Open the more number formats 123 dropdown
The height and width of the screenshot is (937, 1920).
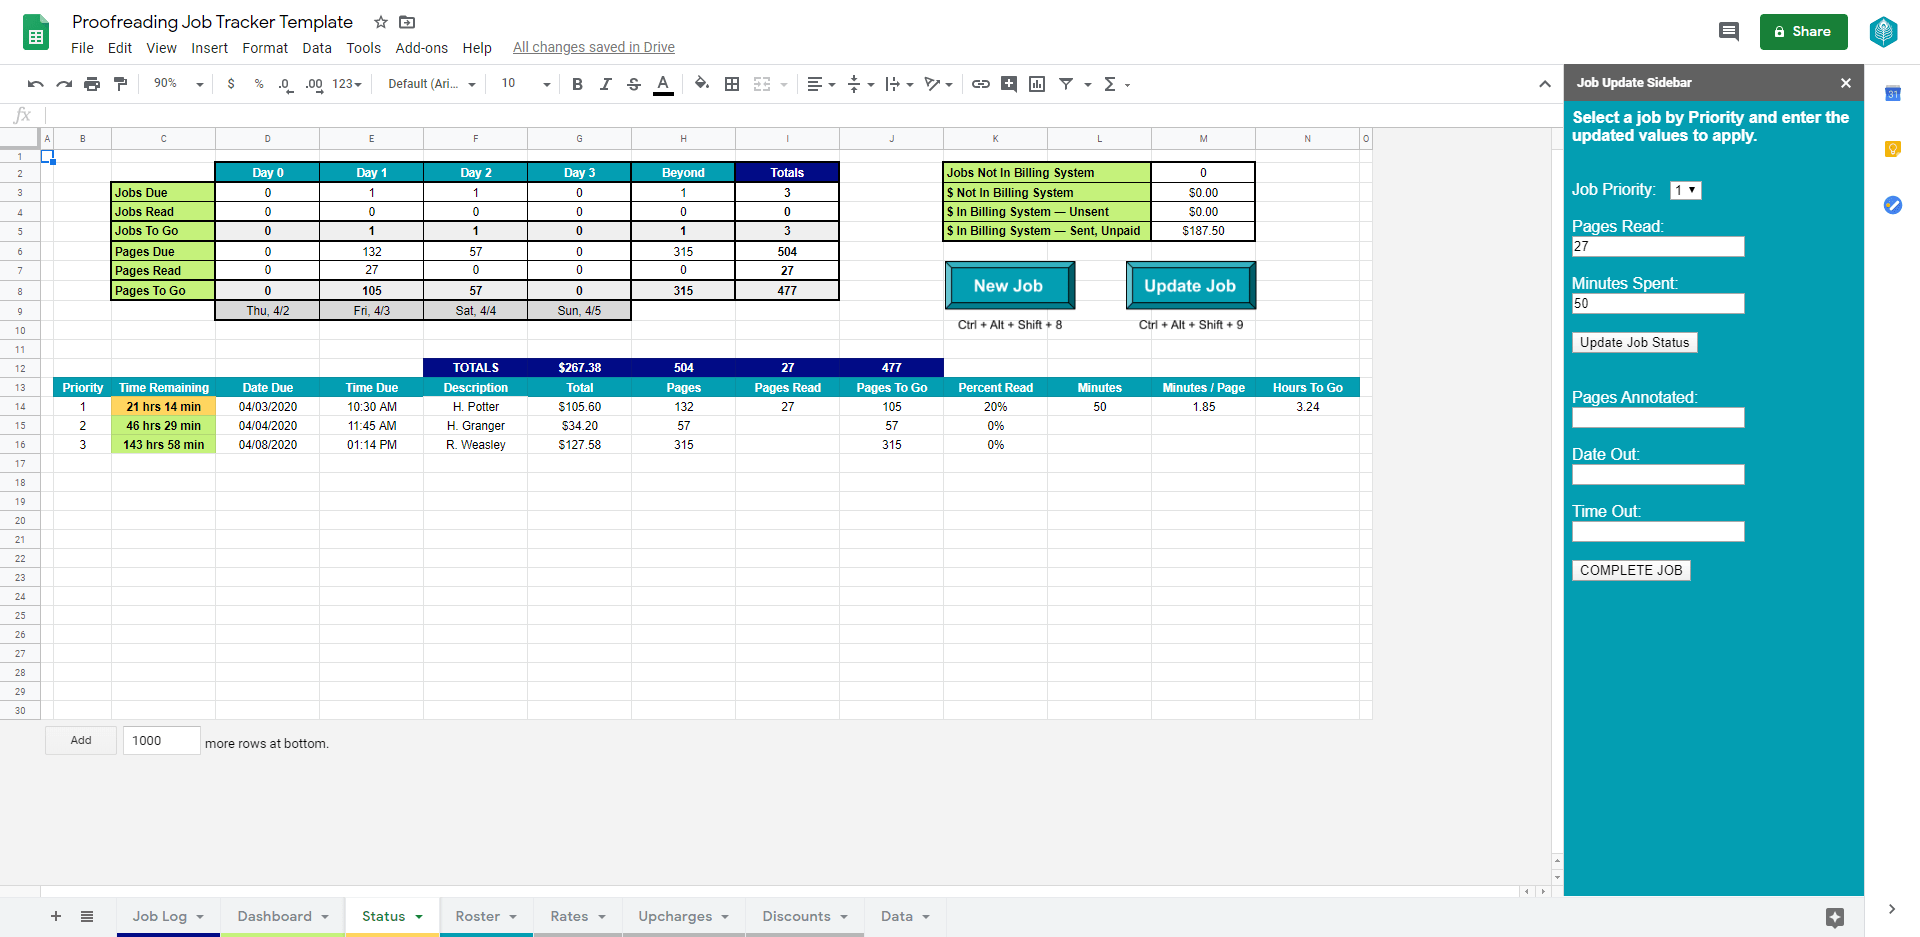[347, 84]
